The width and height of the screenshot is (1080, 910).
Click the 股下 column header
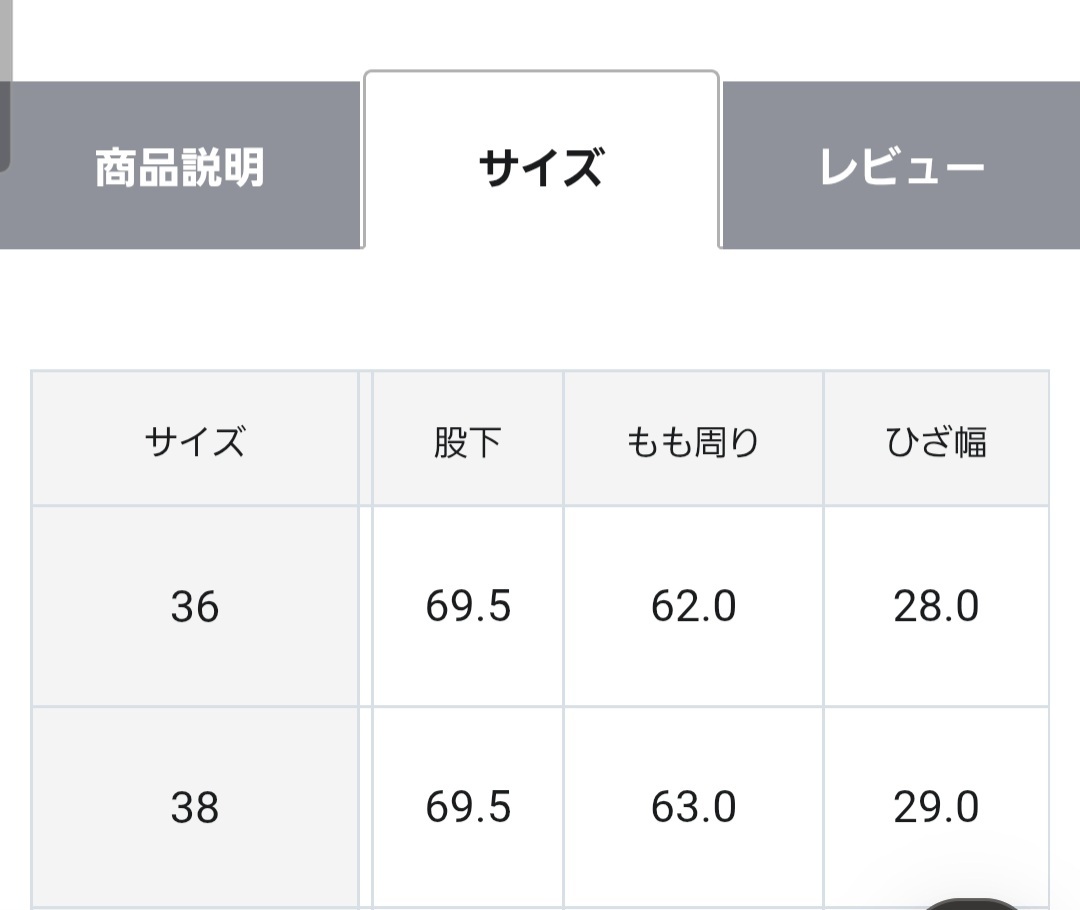coord(467,440)
